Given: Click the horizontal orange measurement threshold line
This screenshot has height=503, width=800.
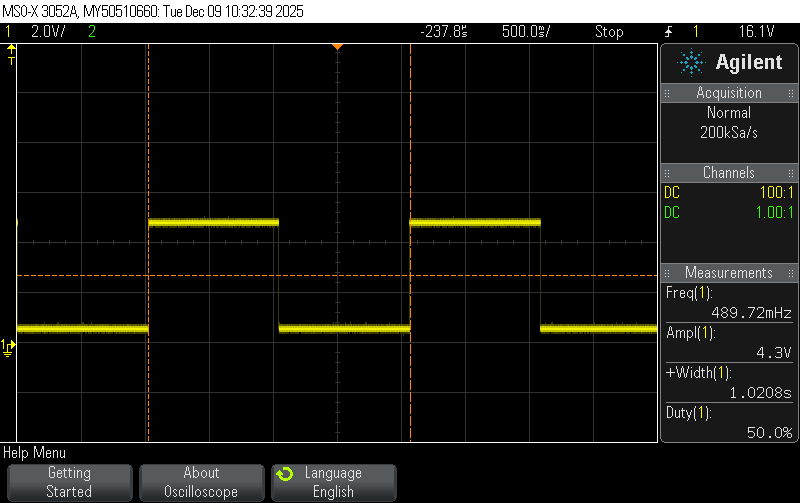Looking at the screenshot, I should (337, 275).
